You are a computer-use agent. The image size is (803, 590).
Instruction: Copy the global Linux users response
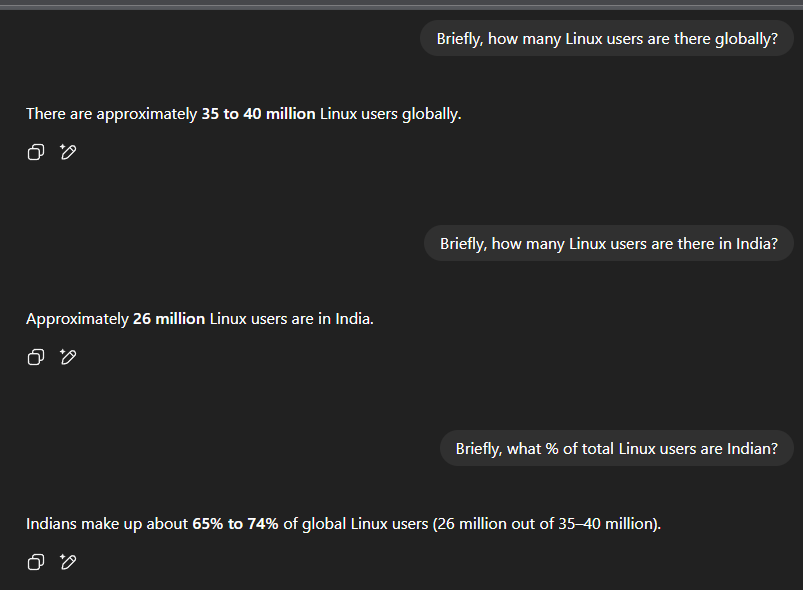point(35,152)
